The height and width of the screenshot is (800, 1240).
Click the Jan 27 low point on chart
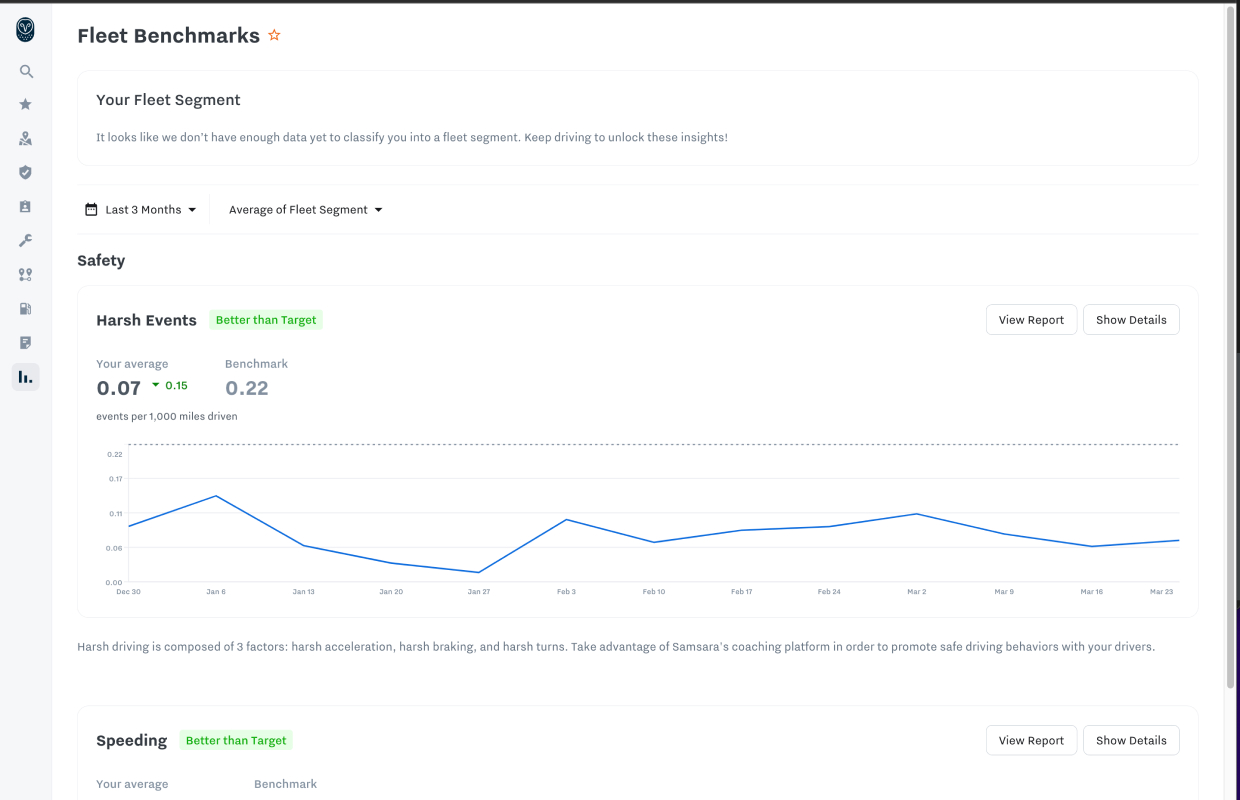(x=479, y=572)
